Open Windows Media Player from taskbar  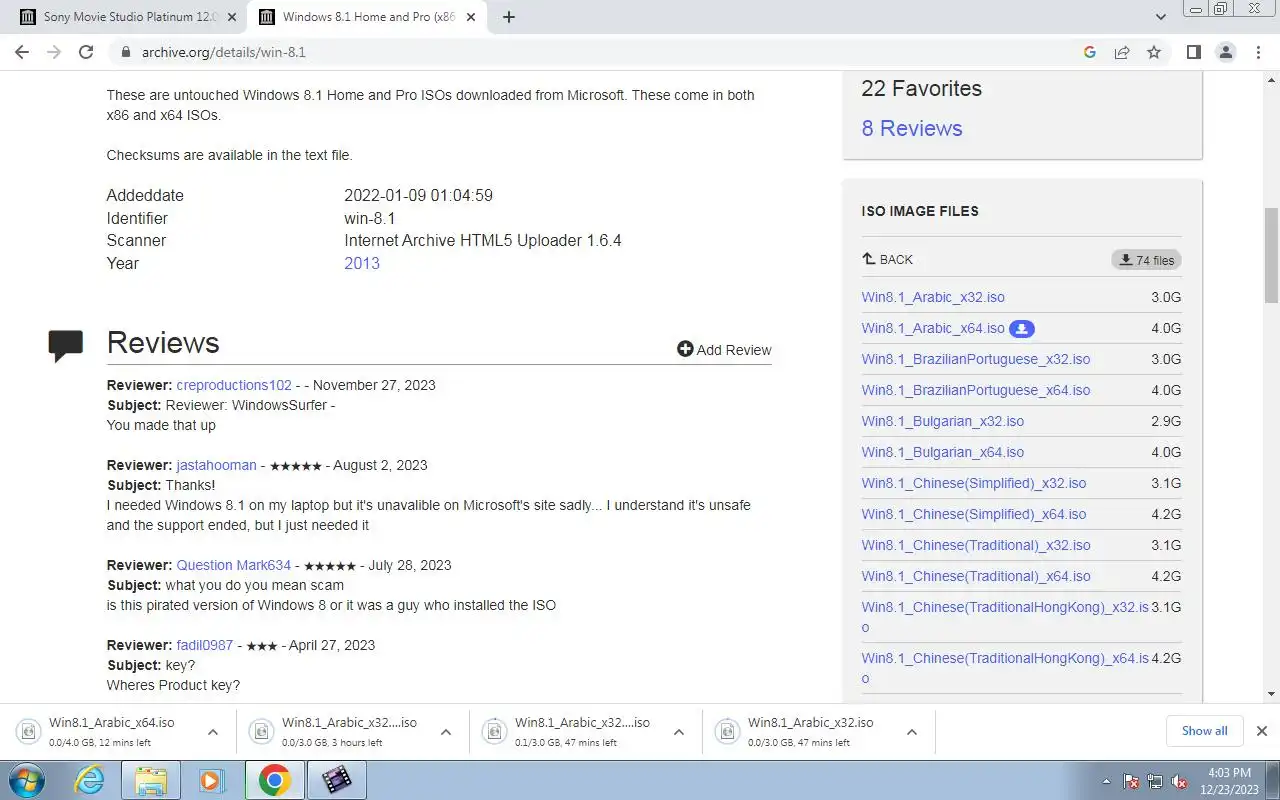point(212,780)
